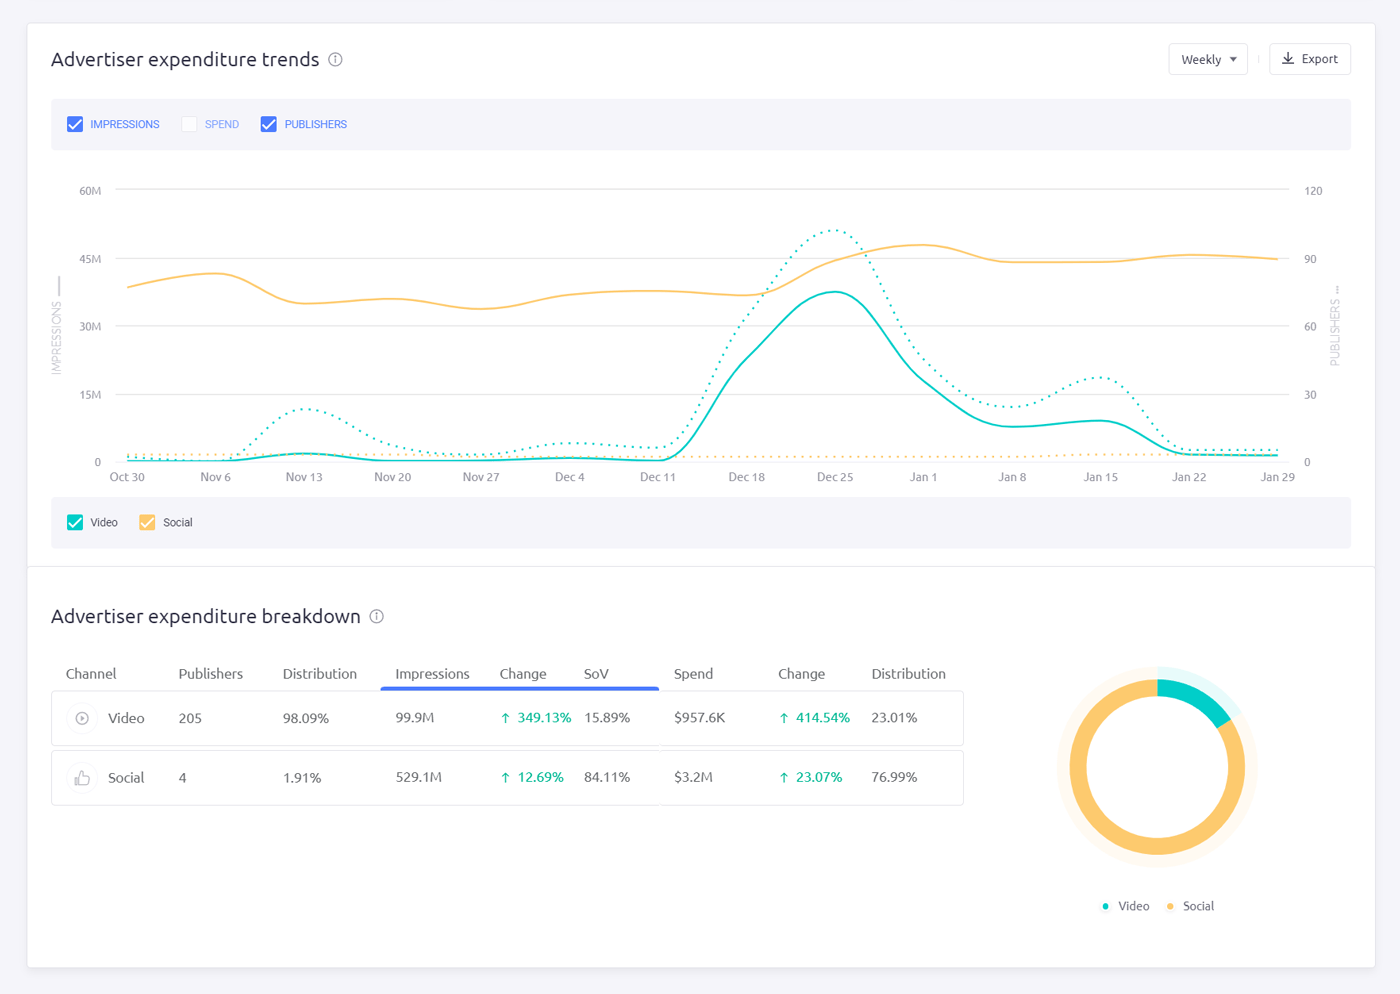This screenshot has width=1400, height=994.
Task: Select the Social row in the breakdown table
Action: pos(500,777)
